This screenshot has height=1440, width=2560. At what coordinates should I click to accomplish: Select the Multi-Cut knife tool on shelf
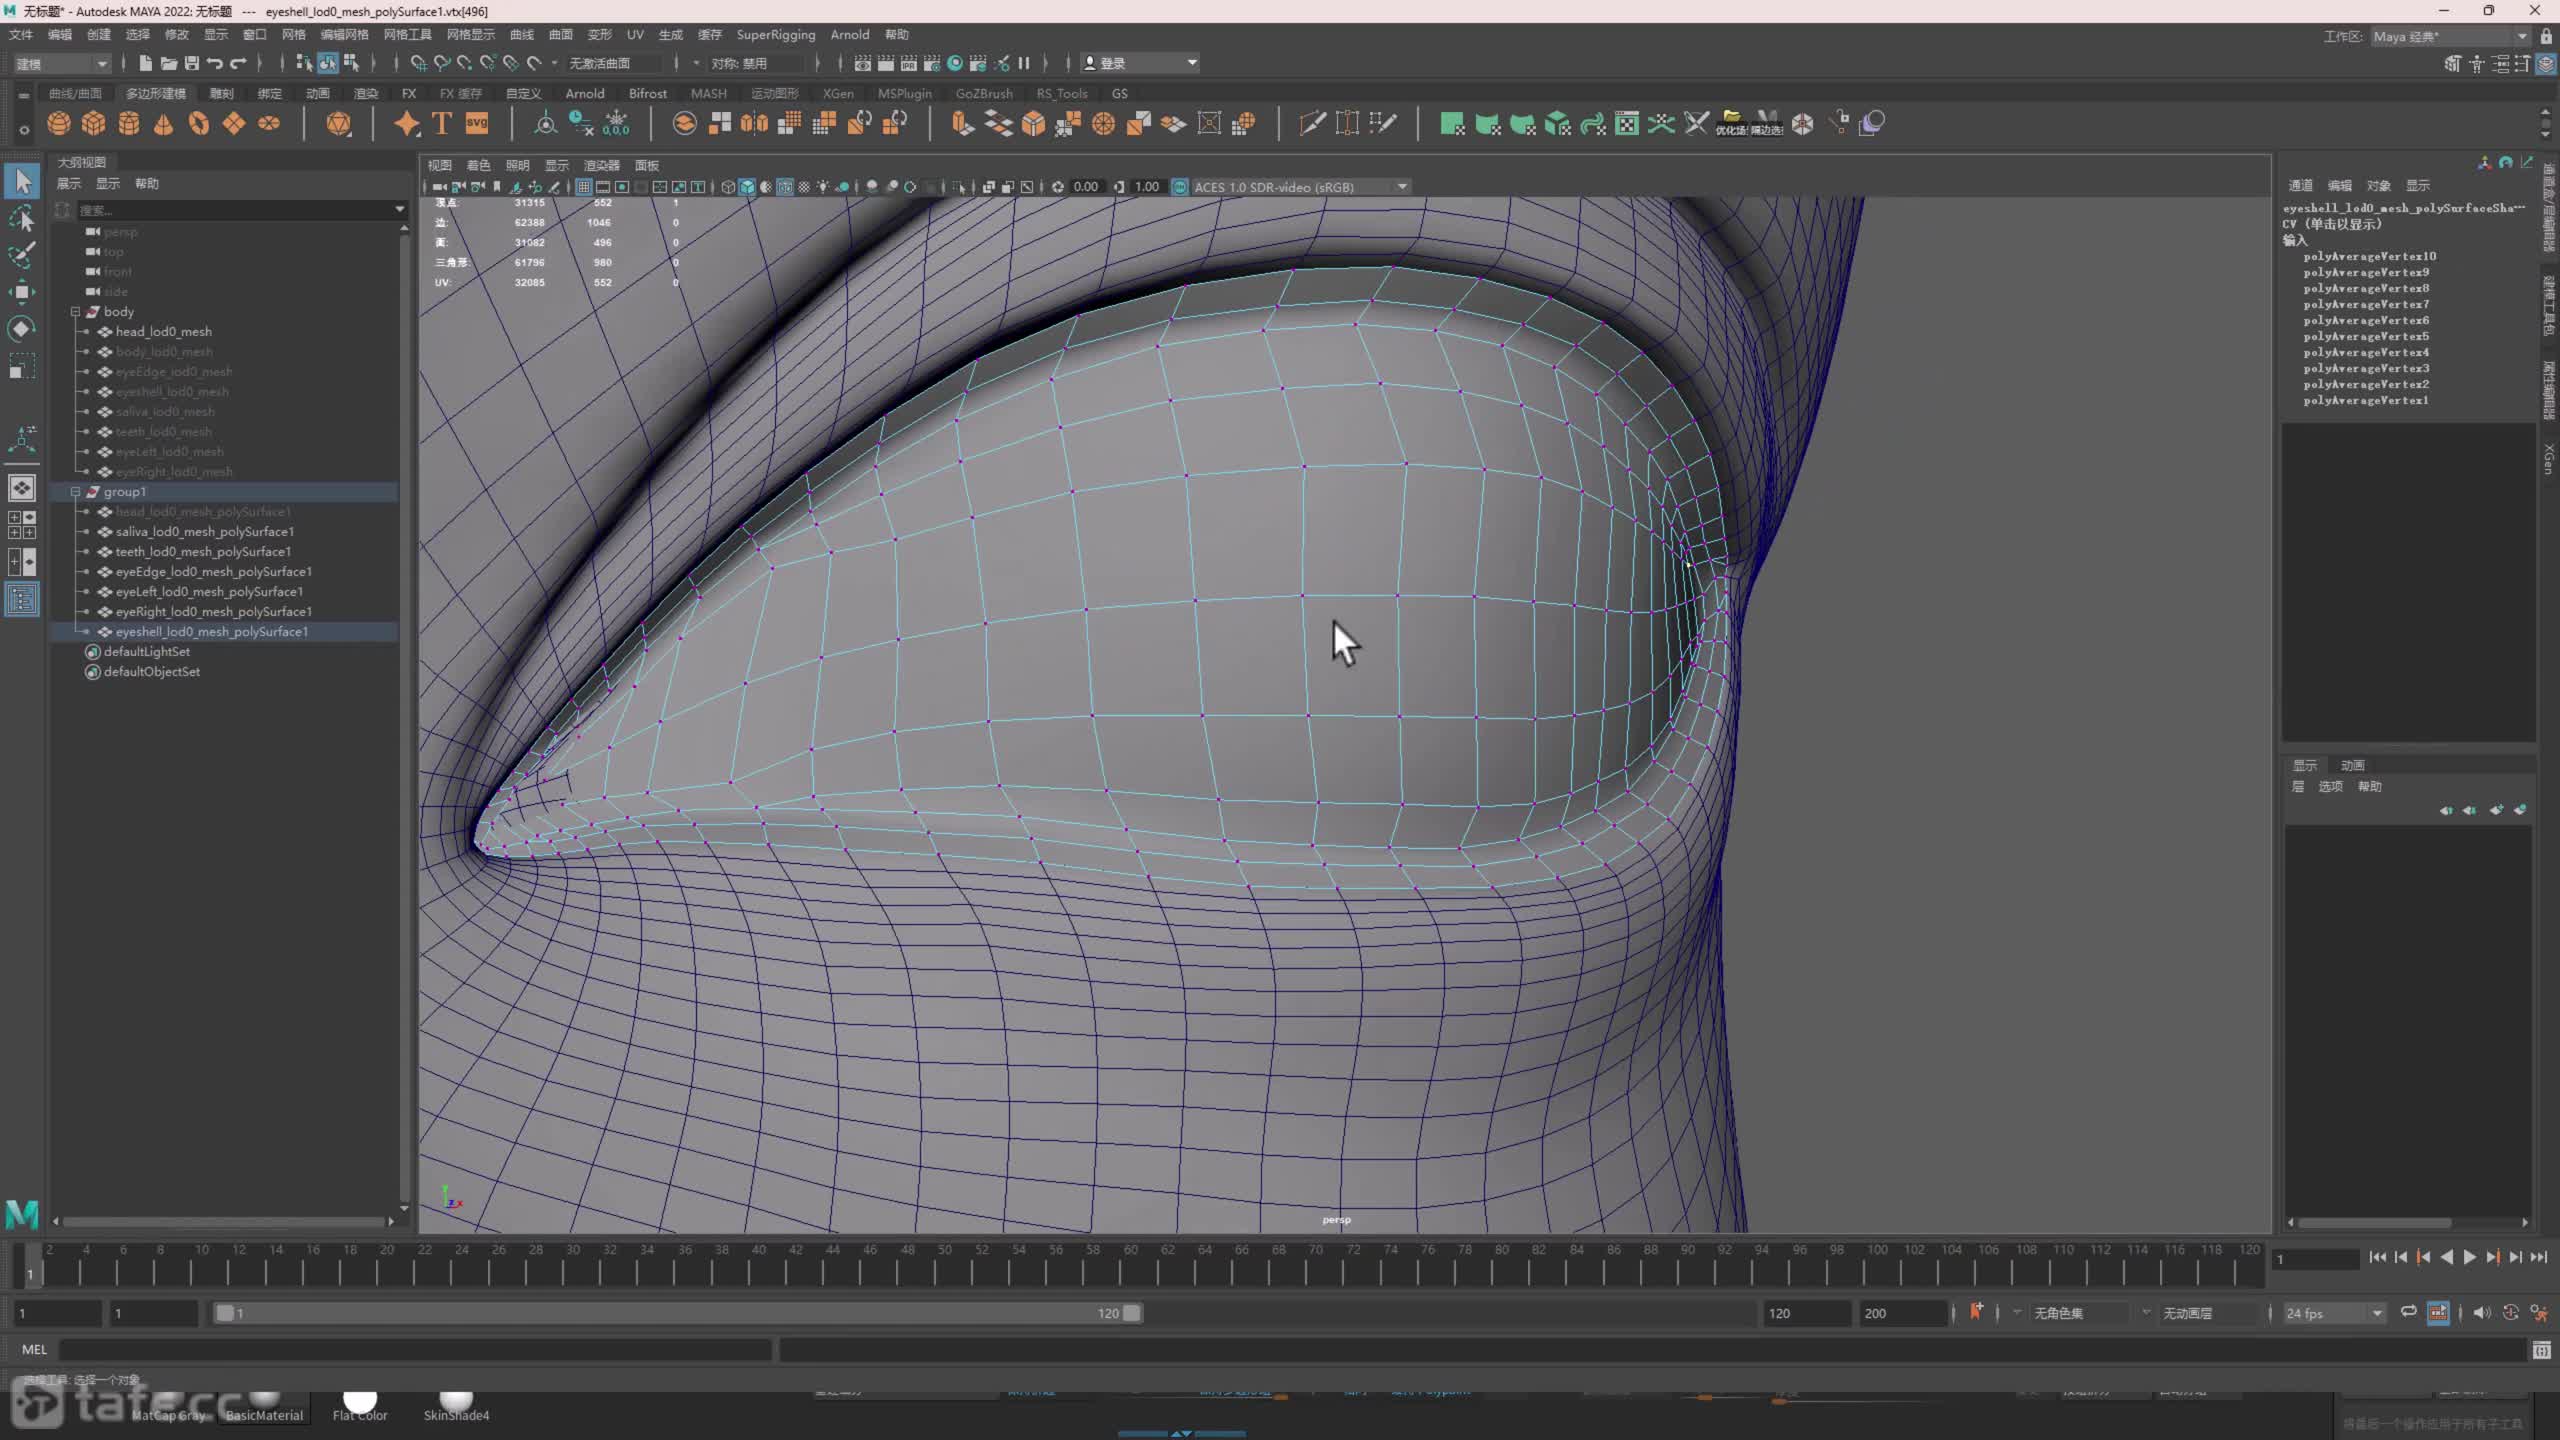pos(1312,124)
